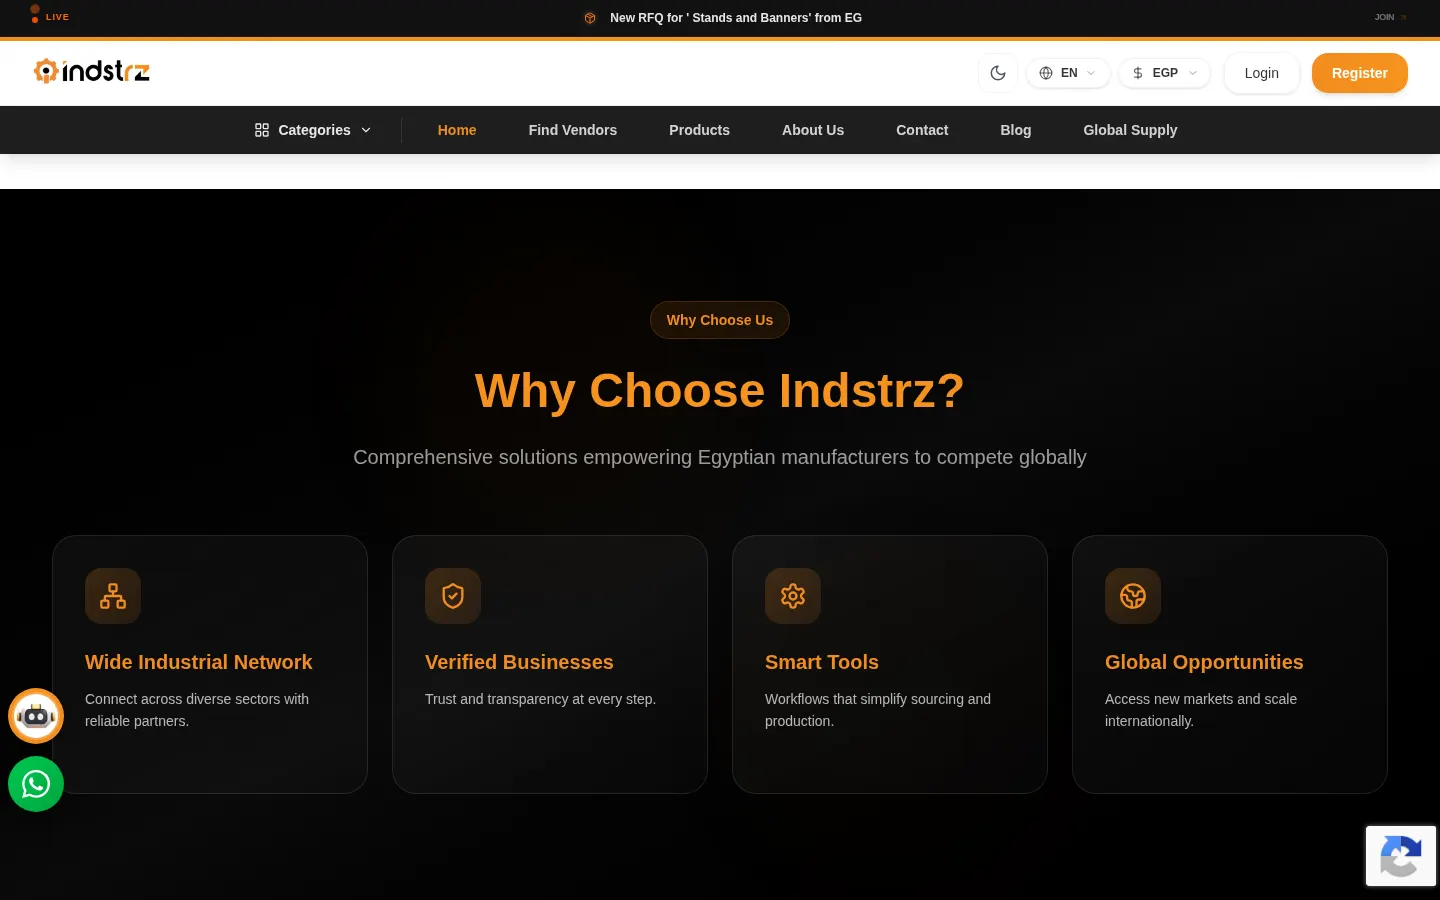Click the Indstrz logo
This screenshot has height=900, width=1440.
coord(92,71)
